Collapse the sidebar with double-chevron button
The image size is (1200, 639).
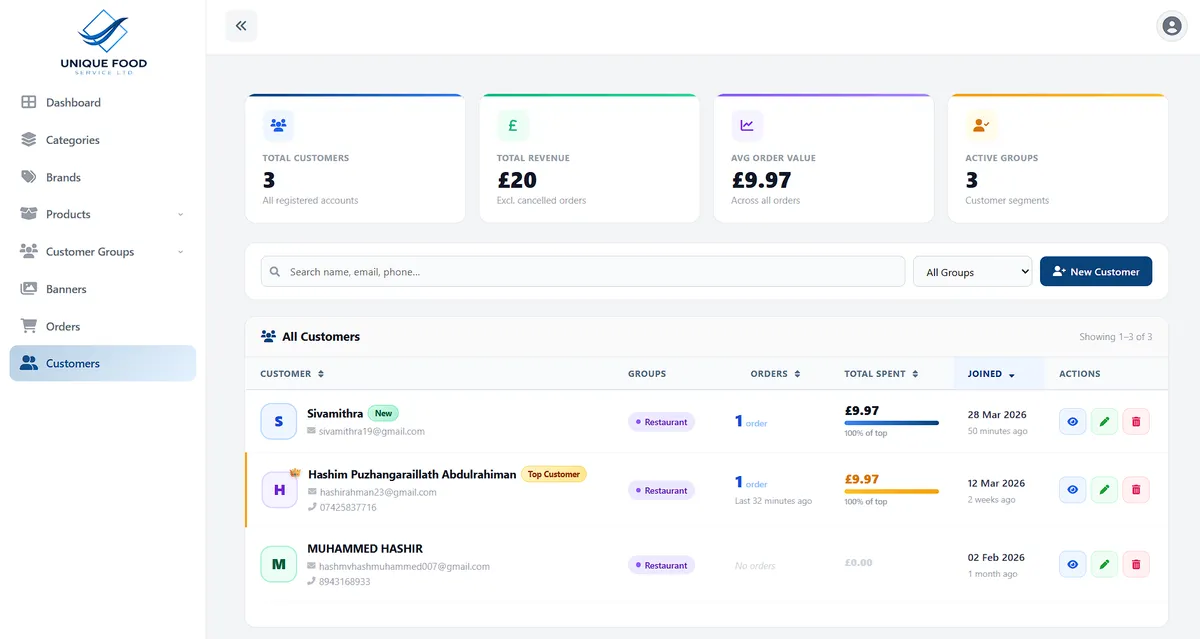(x=241, y=26)
